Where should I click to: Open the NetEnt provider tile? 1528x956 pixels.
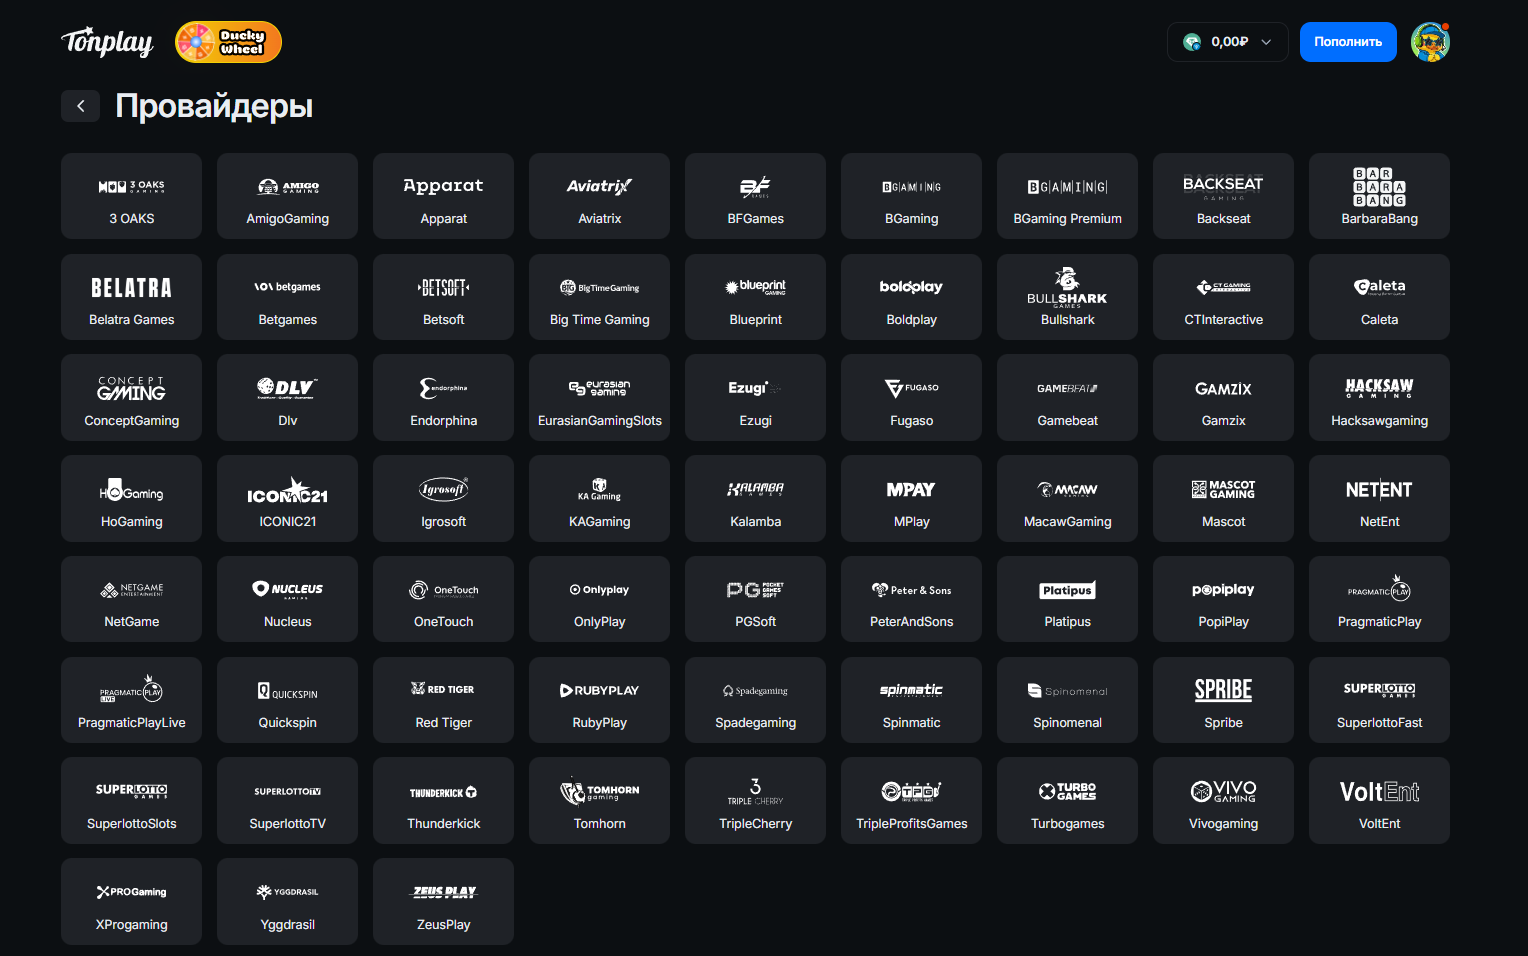coord(1379,498)
